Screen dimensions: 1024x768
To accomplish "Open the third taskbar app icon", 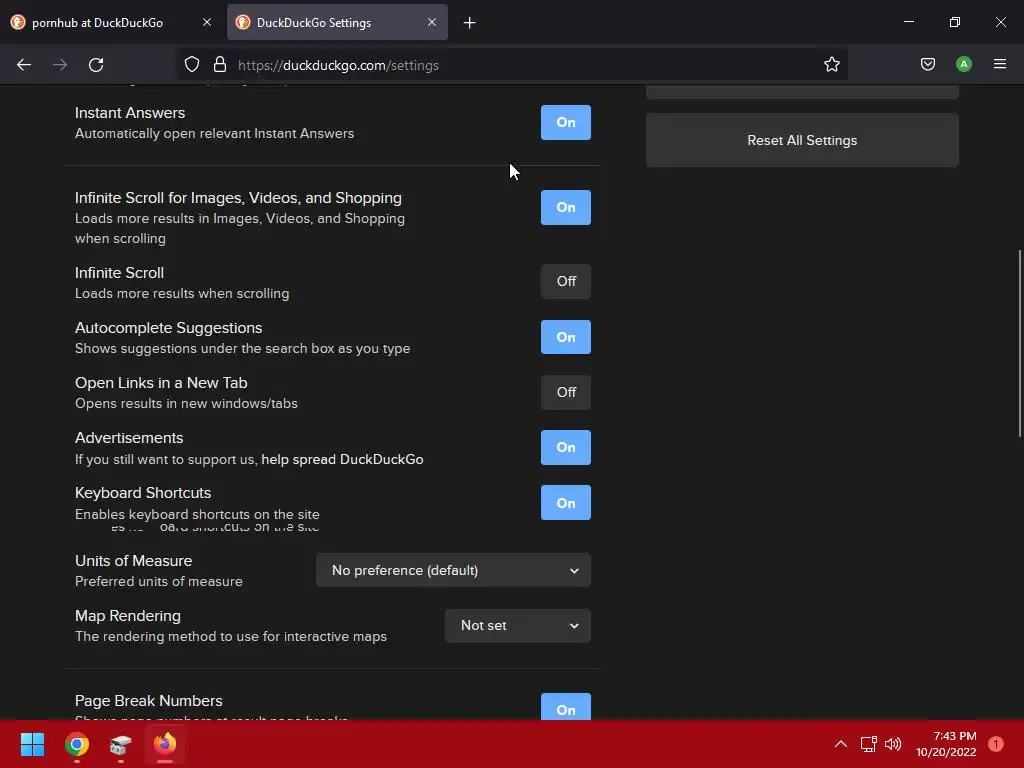I will [121, 744].
